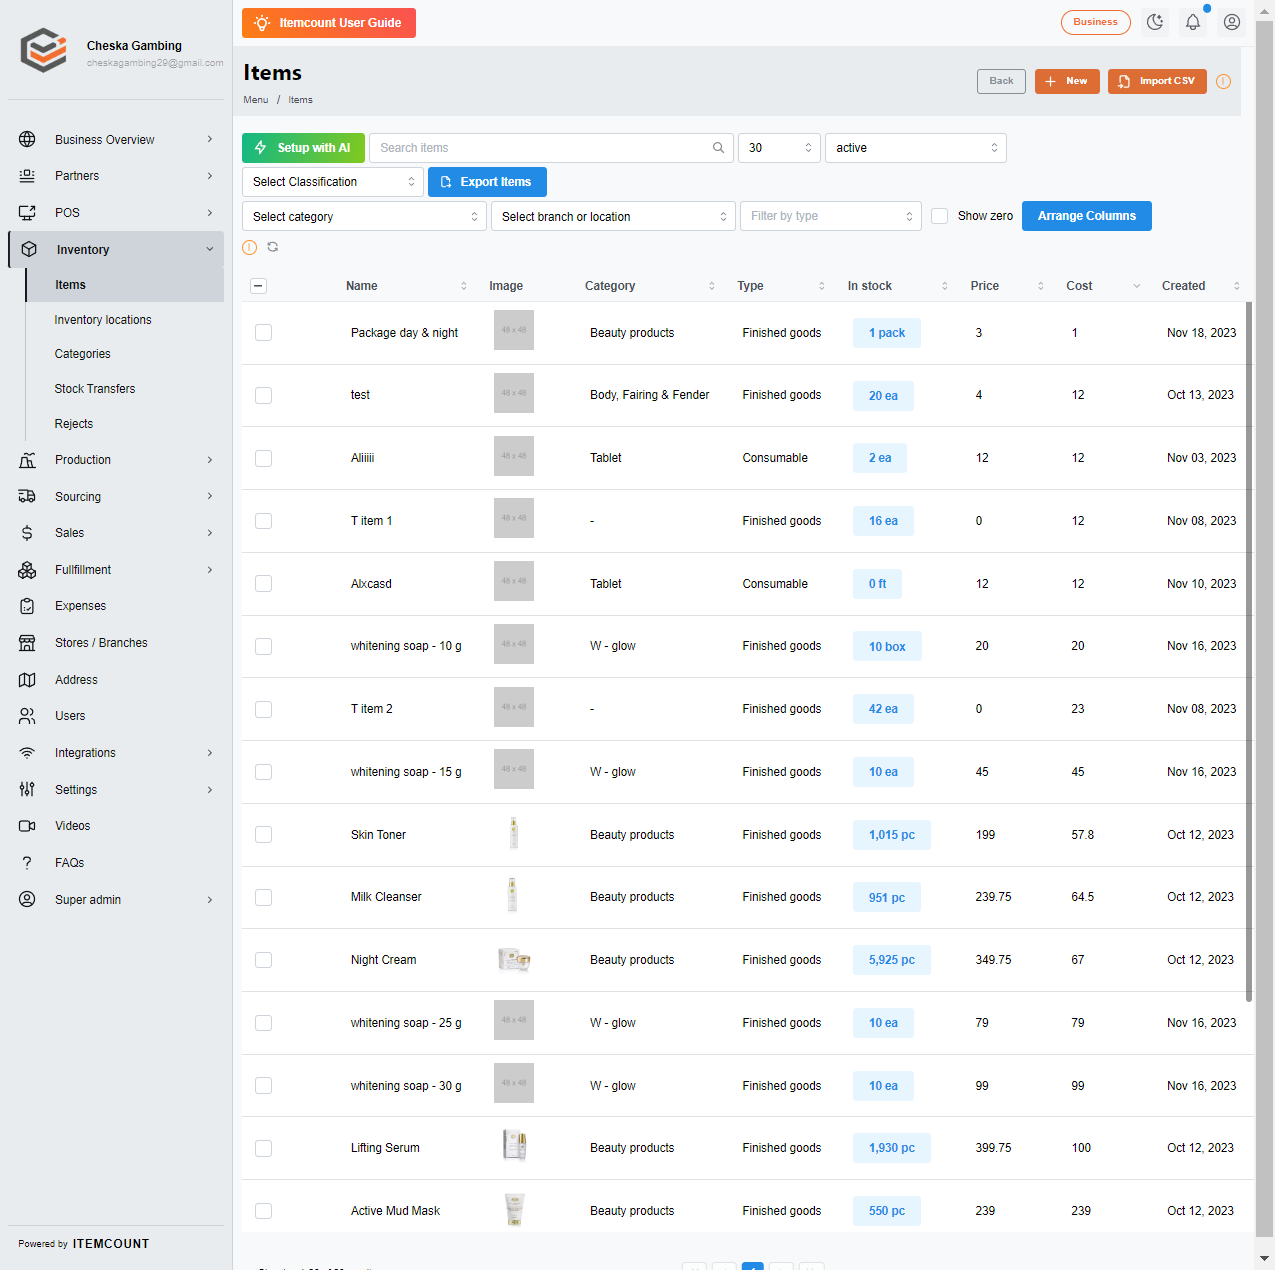Click the search magnifier icon

(x=718, y=148)
